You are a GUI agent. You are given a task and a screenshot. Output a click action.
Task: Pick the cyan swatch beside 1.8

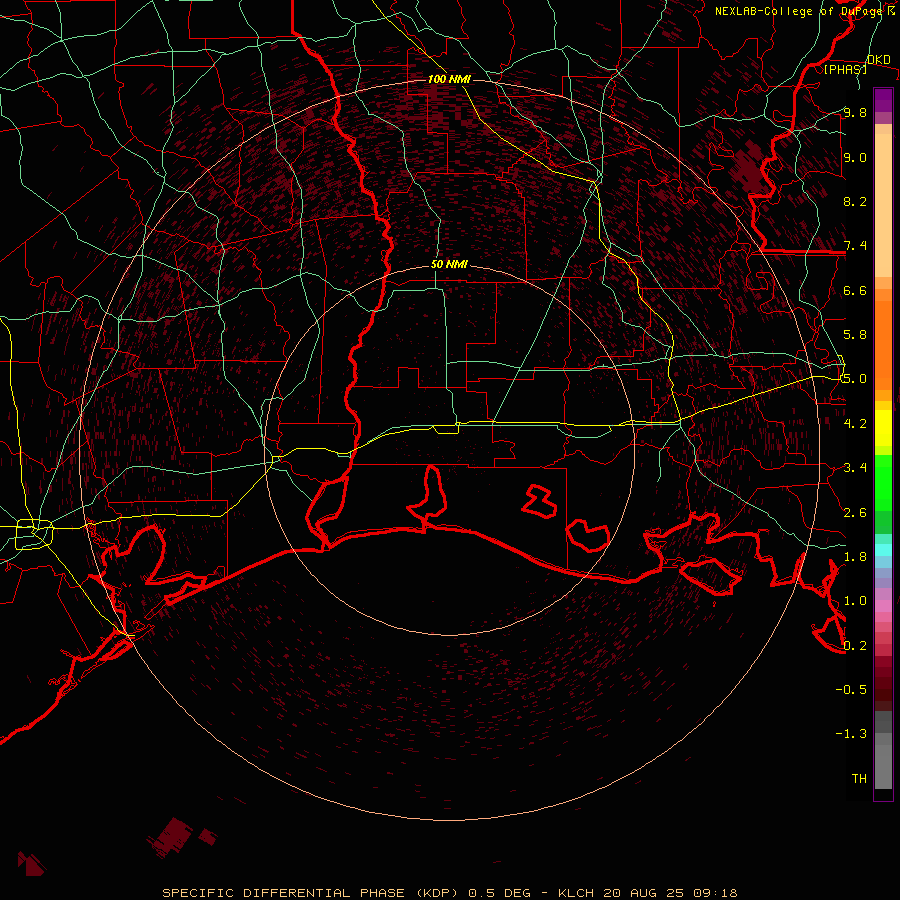[883, 550]
